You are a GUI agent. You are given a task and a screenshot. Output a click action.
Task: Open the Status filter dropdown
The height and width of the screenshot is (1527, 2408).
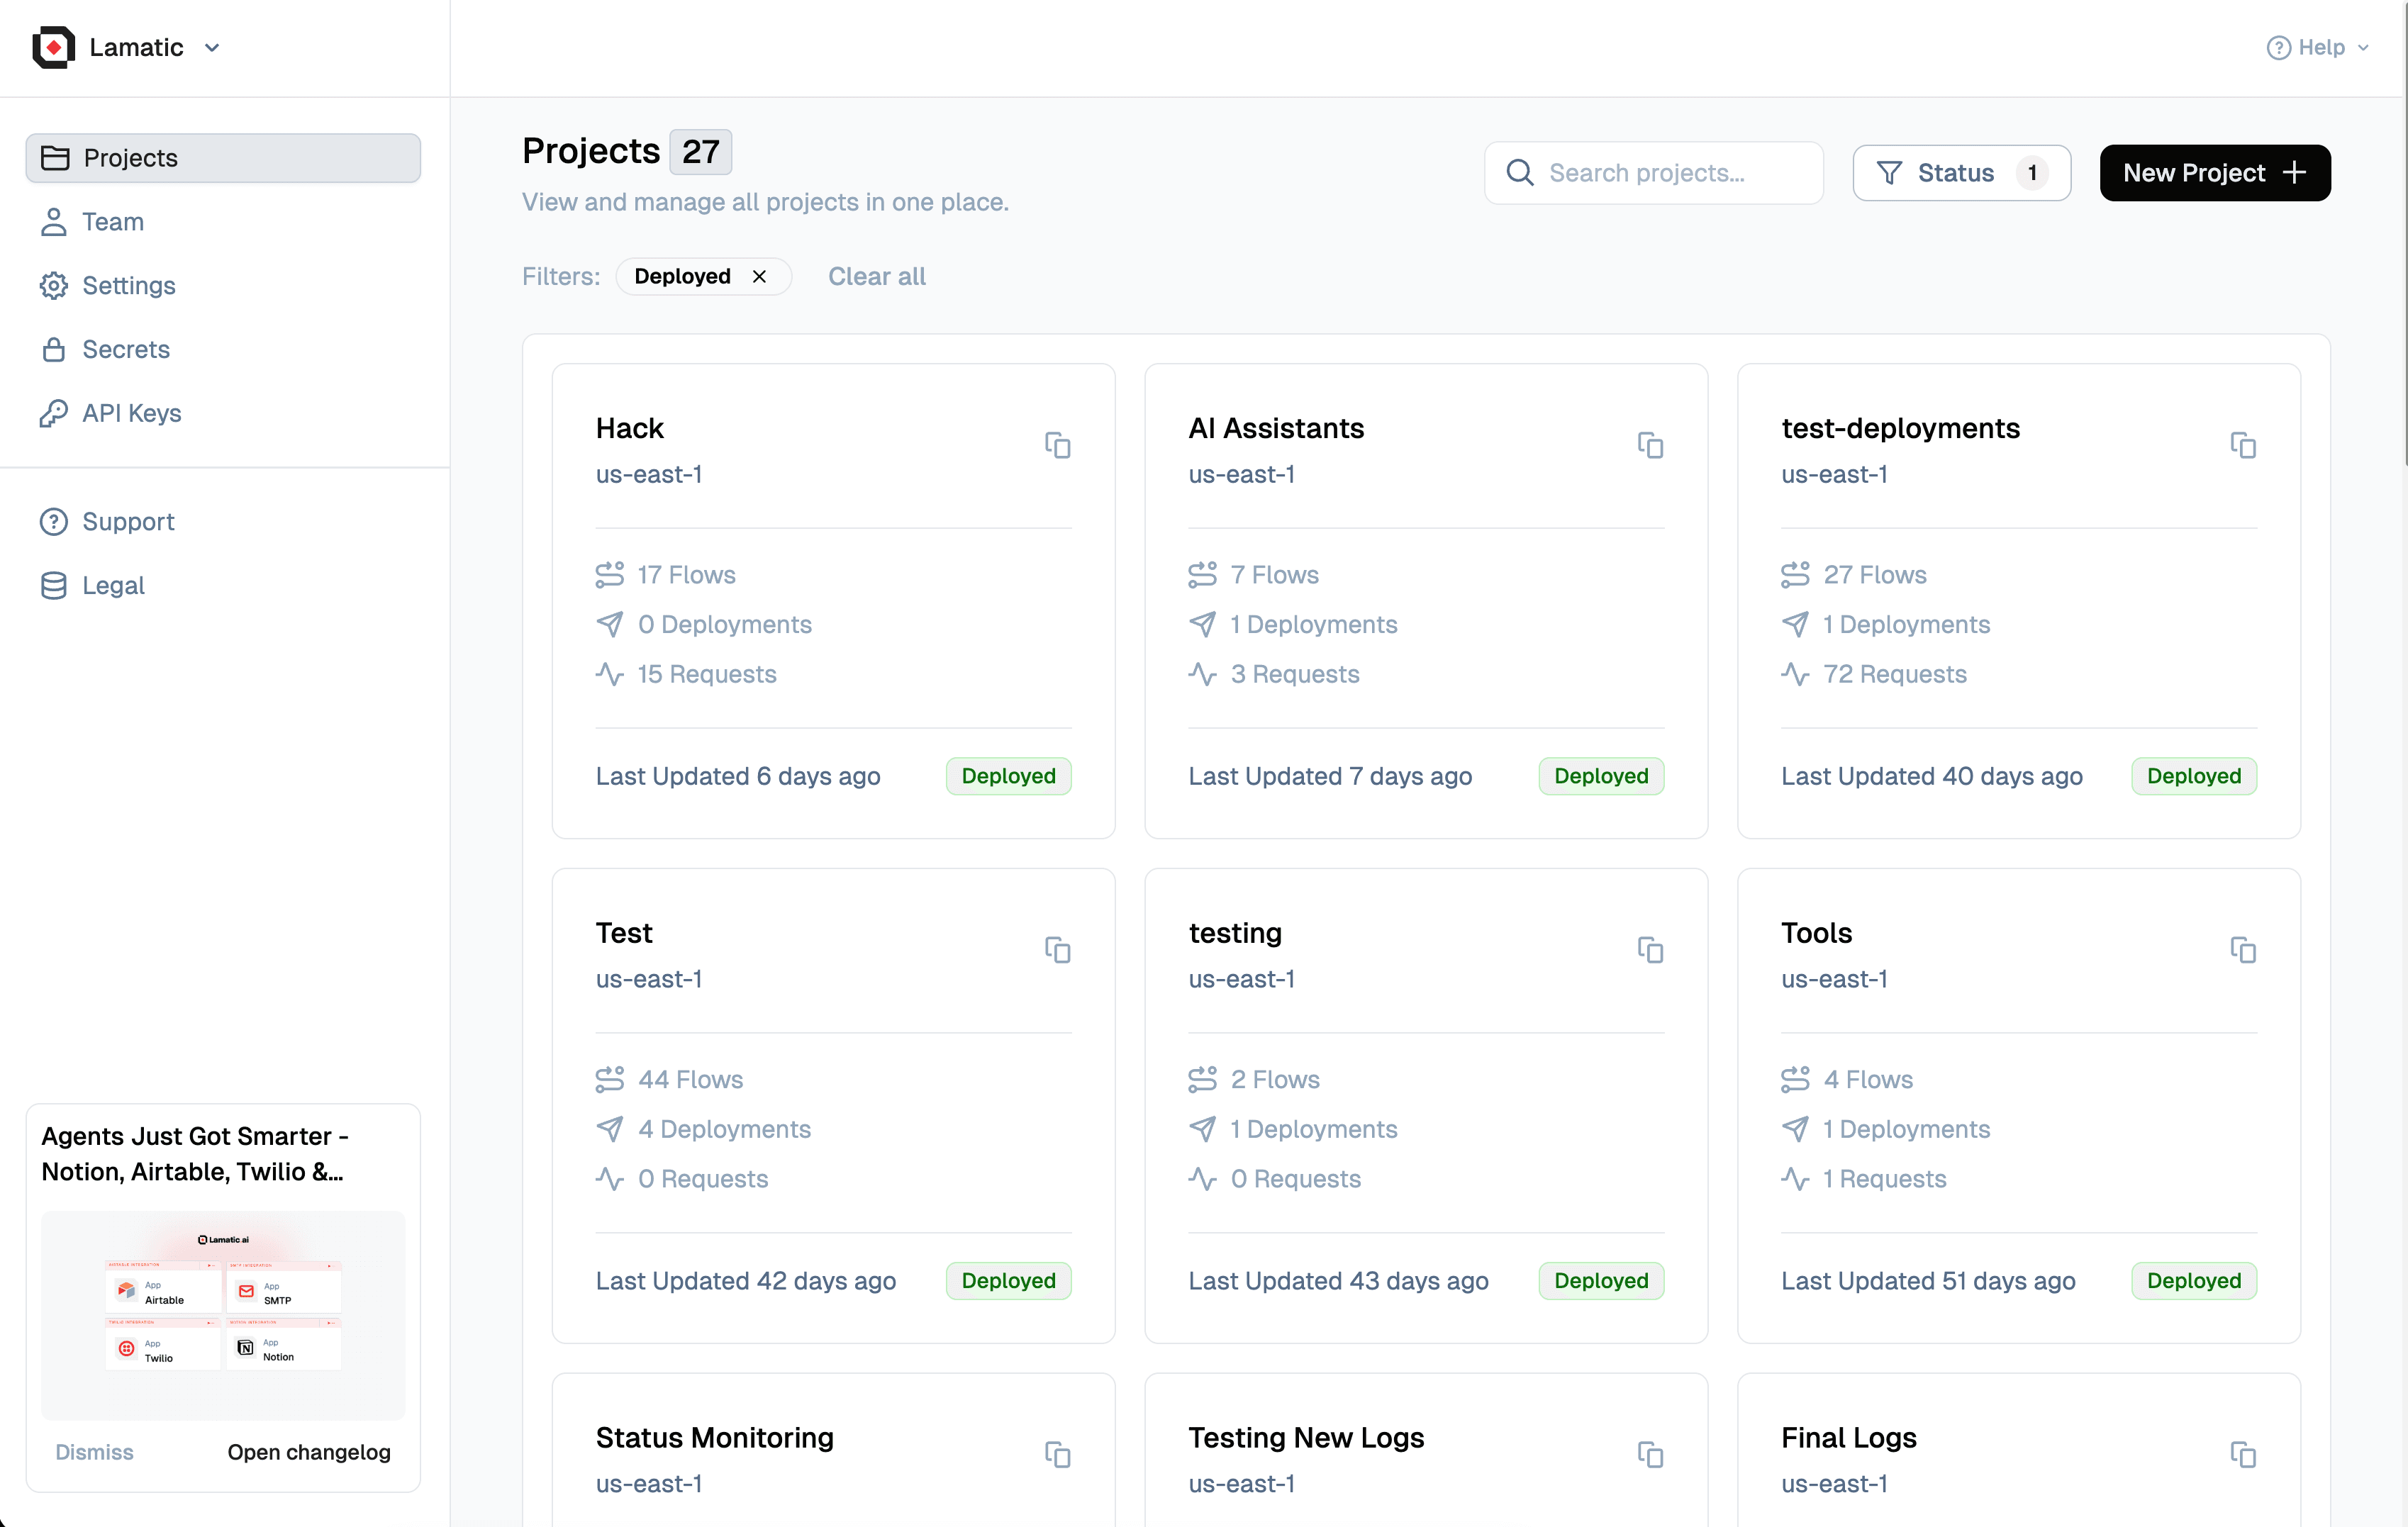coord(1960,173)
